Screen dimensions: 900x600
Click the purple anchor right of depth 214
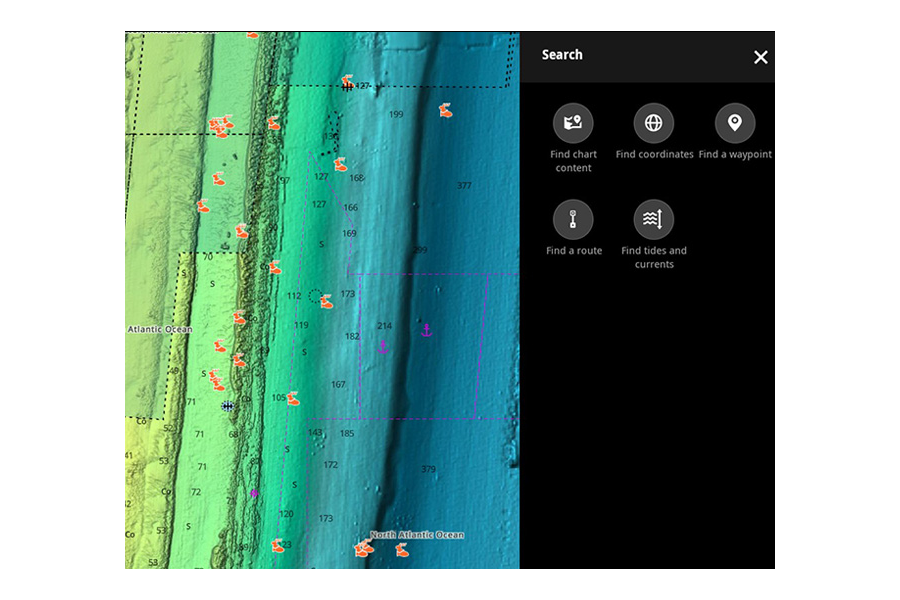pyautogui.click(x=426, y=330)
